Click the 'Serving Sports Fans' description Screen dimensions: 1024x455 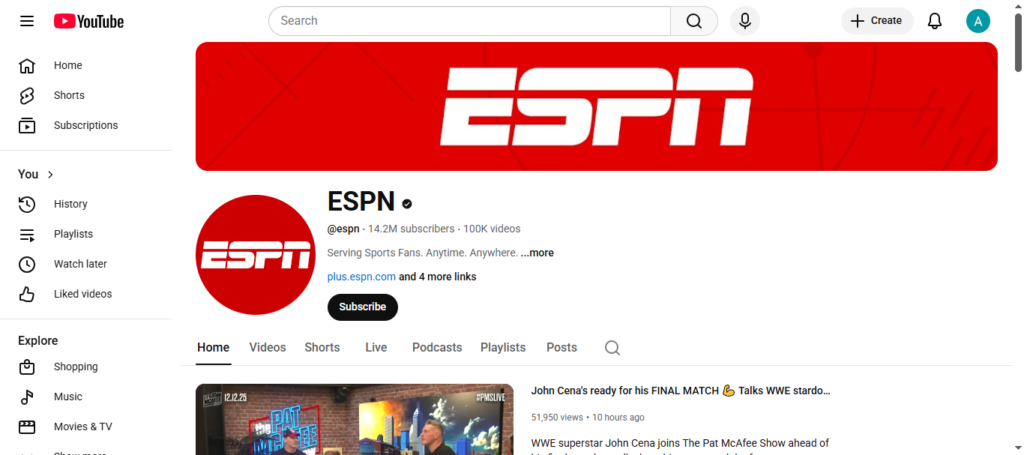coord(423,253)
